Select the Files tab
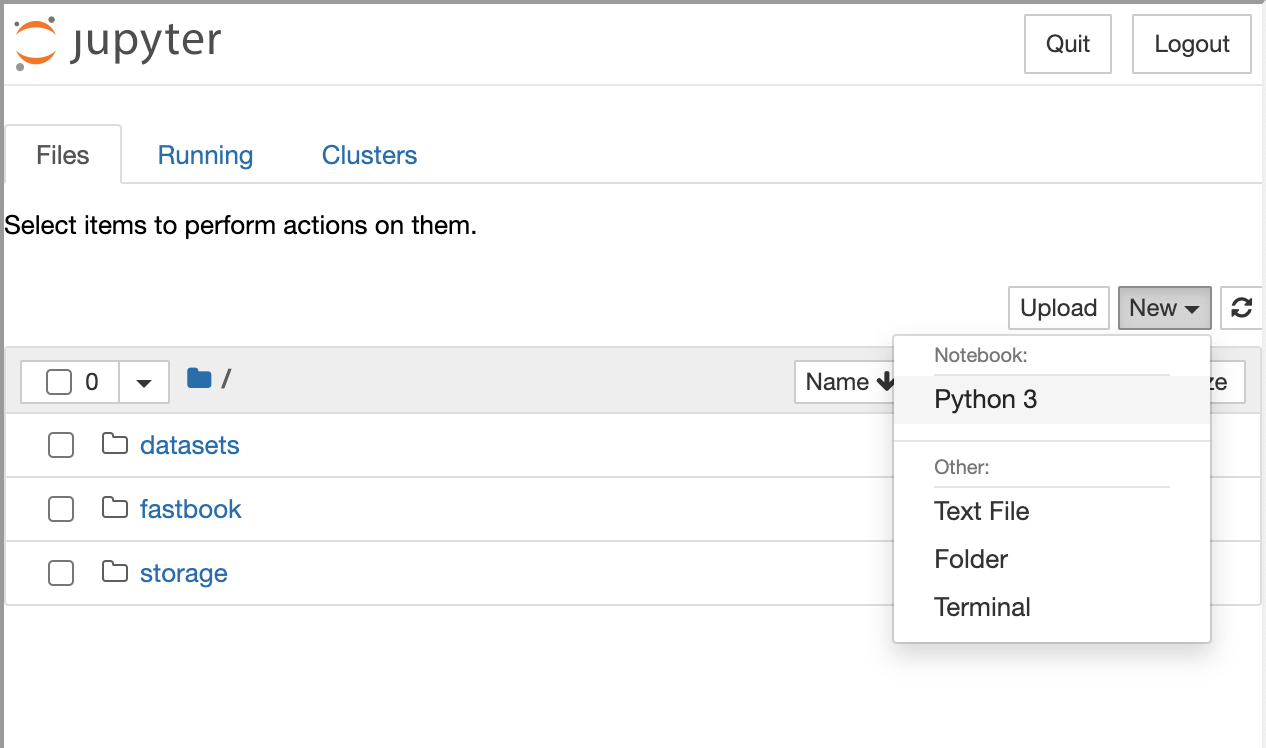Image resolution: width=1266 pixels, height=748 pixels. tap(63, 155)
